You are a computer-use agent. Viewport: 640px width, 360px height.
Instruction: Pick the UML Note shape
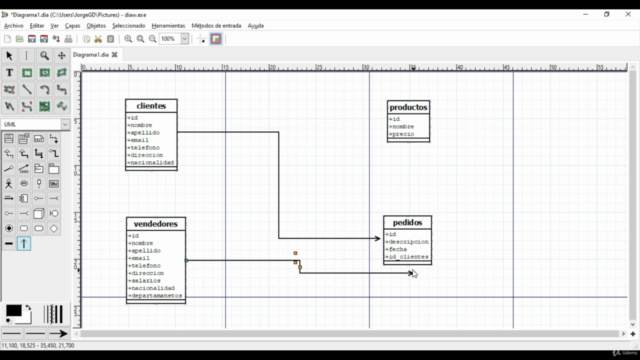point(39,139)
